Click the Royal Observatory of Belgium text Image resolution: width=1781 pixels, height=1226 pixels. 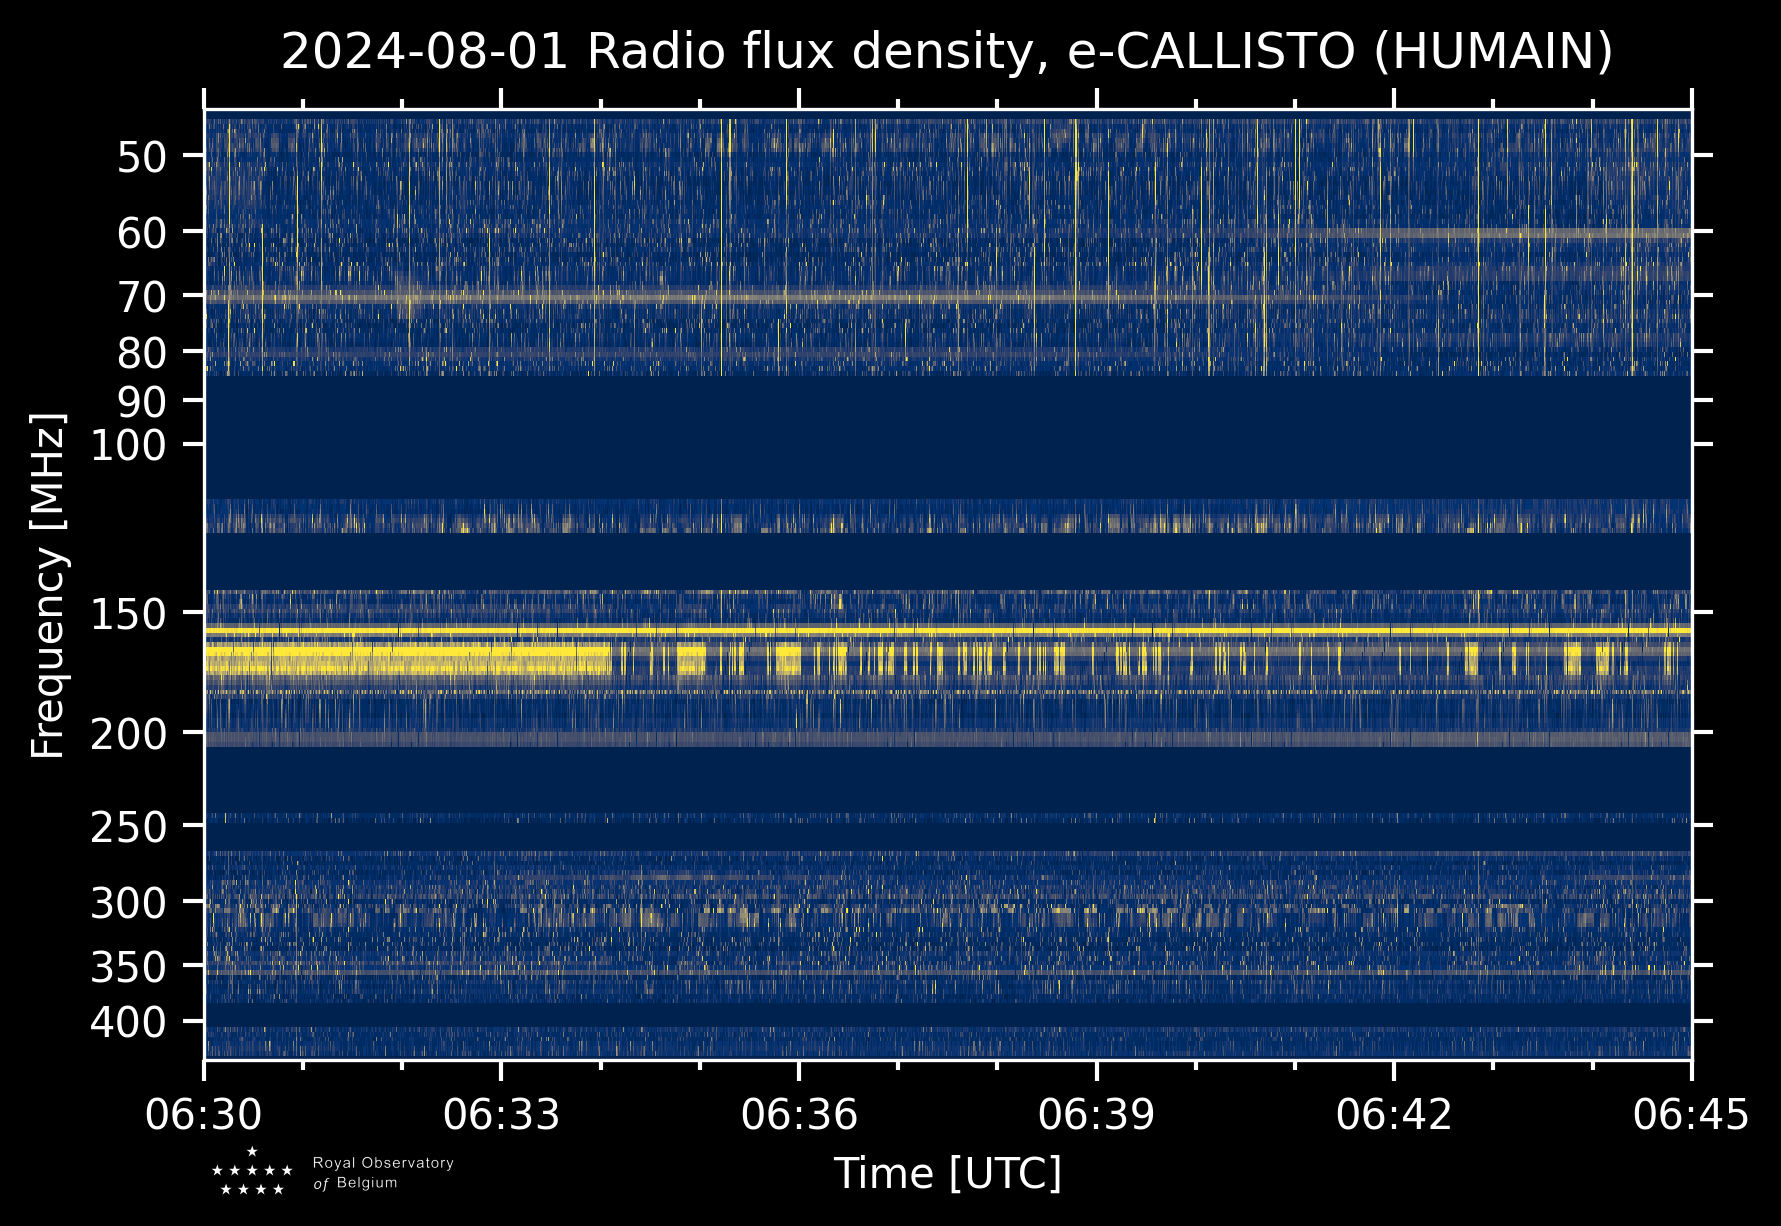click(383, 1173)
